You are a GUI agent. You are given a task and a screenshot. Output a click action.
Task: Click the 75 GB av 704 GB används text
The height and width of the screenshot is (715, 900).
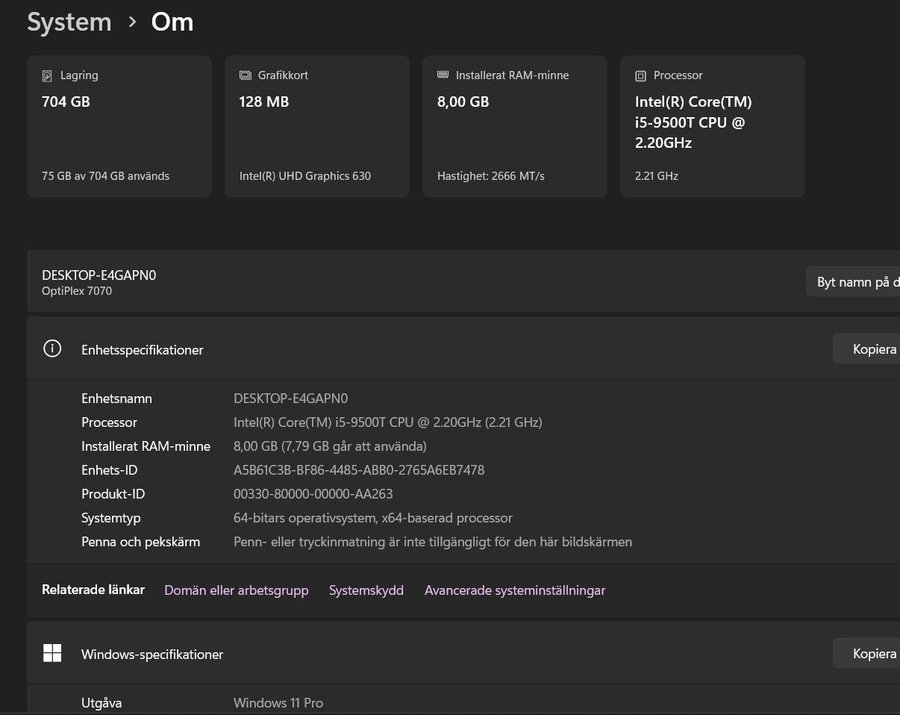click(x=106, y=176)
